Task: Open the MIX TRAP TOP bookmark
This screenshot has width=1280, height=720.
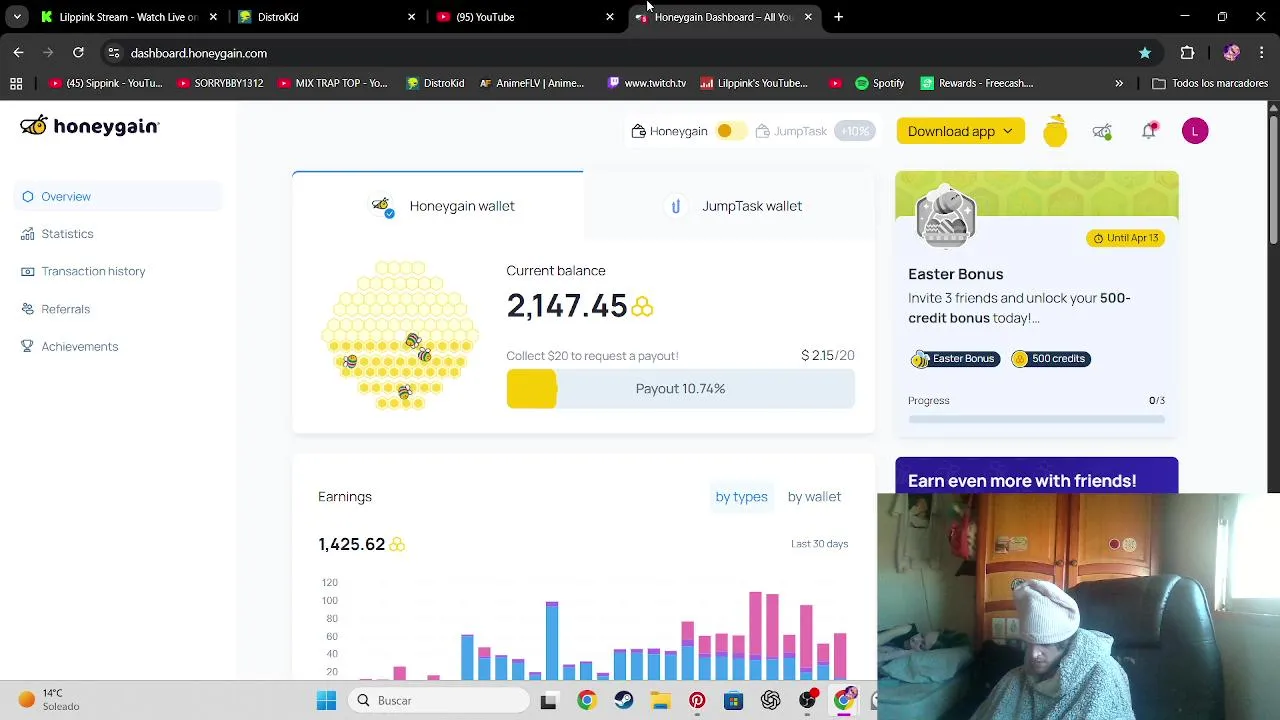Action: click(x=331, y=83)
